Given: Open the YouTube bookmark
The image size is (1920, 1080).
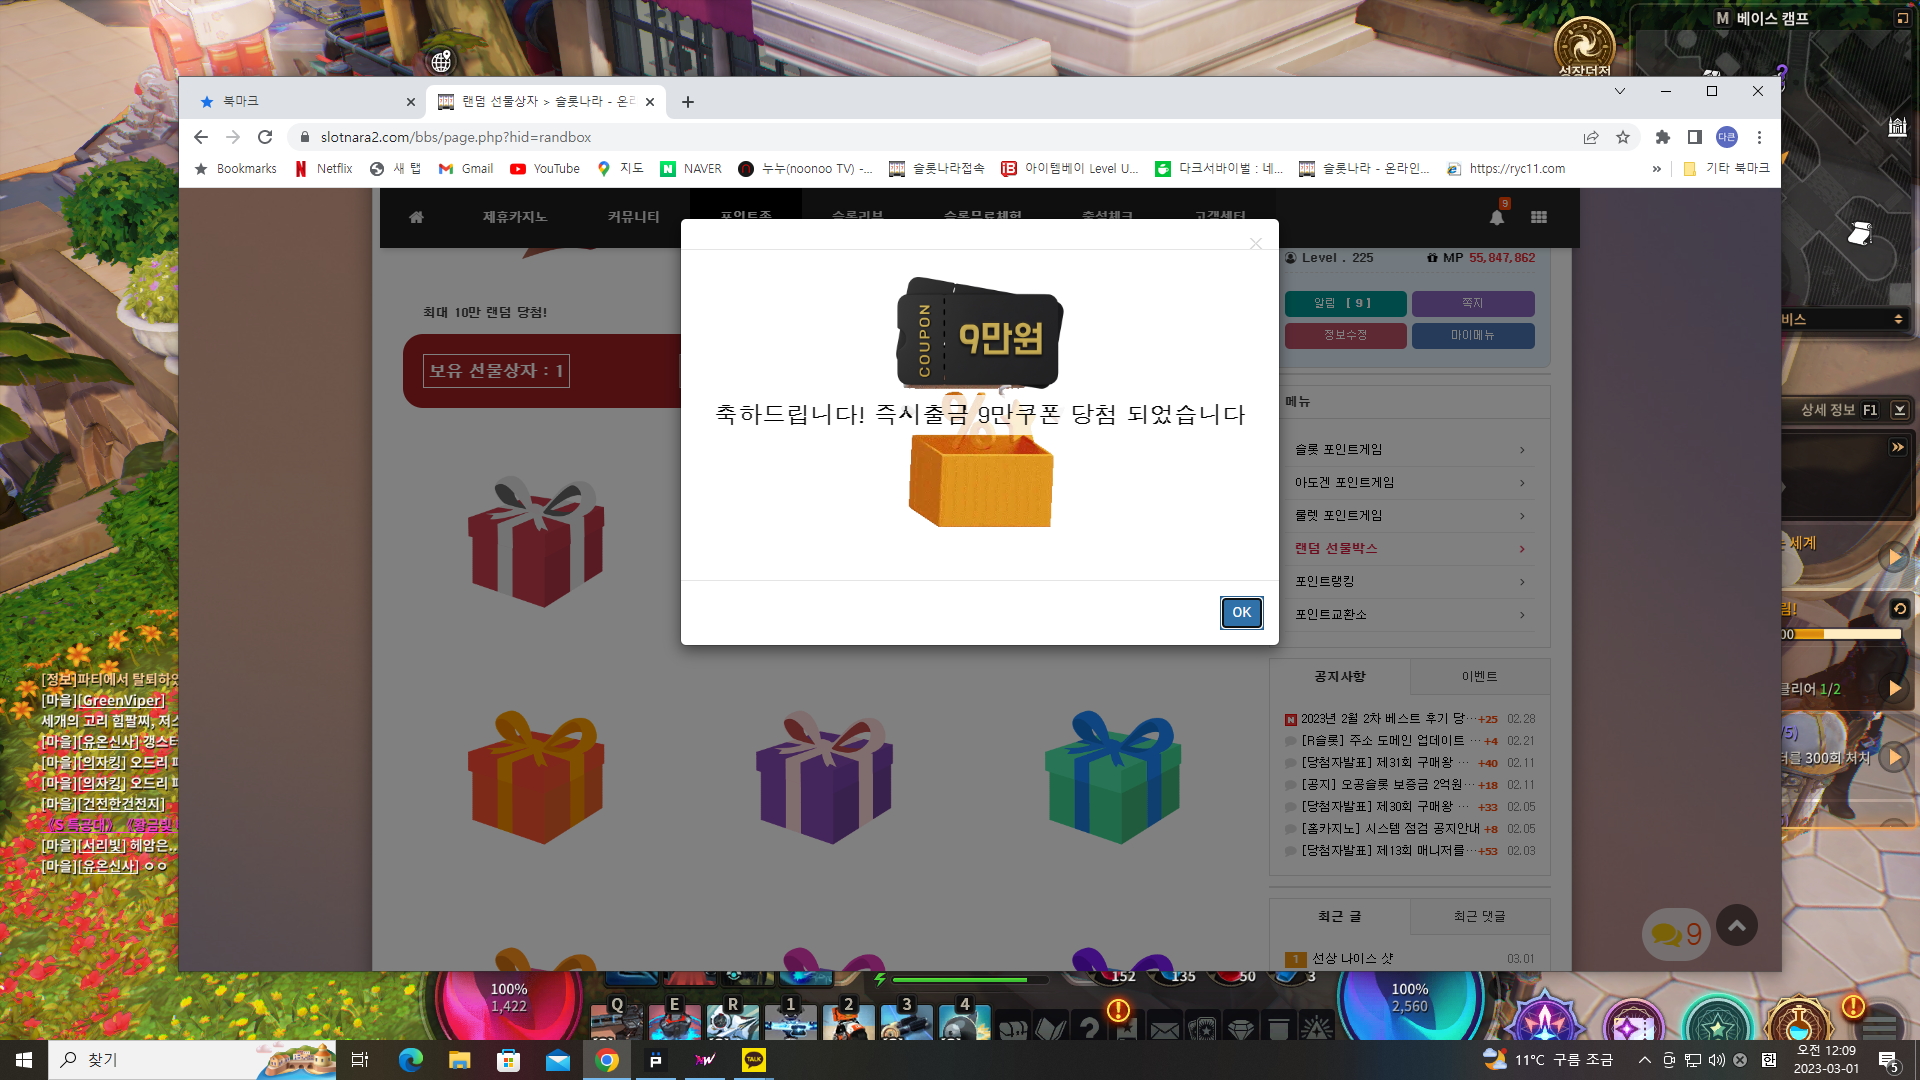Looking at the screenshot, I should (x=545, y=169).
